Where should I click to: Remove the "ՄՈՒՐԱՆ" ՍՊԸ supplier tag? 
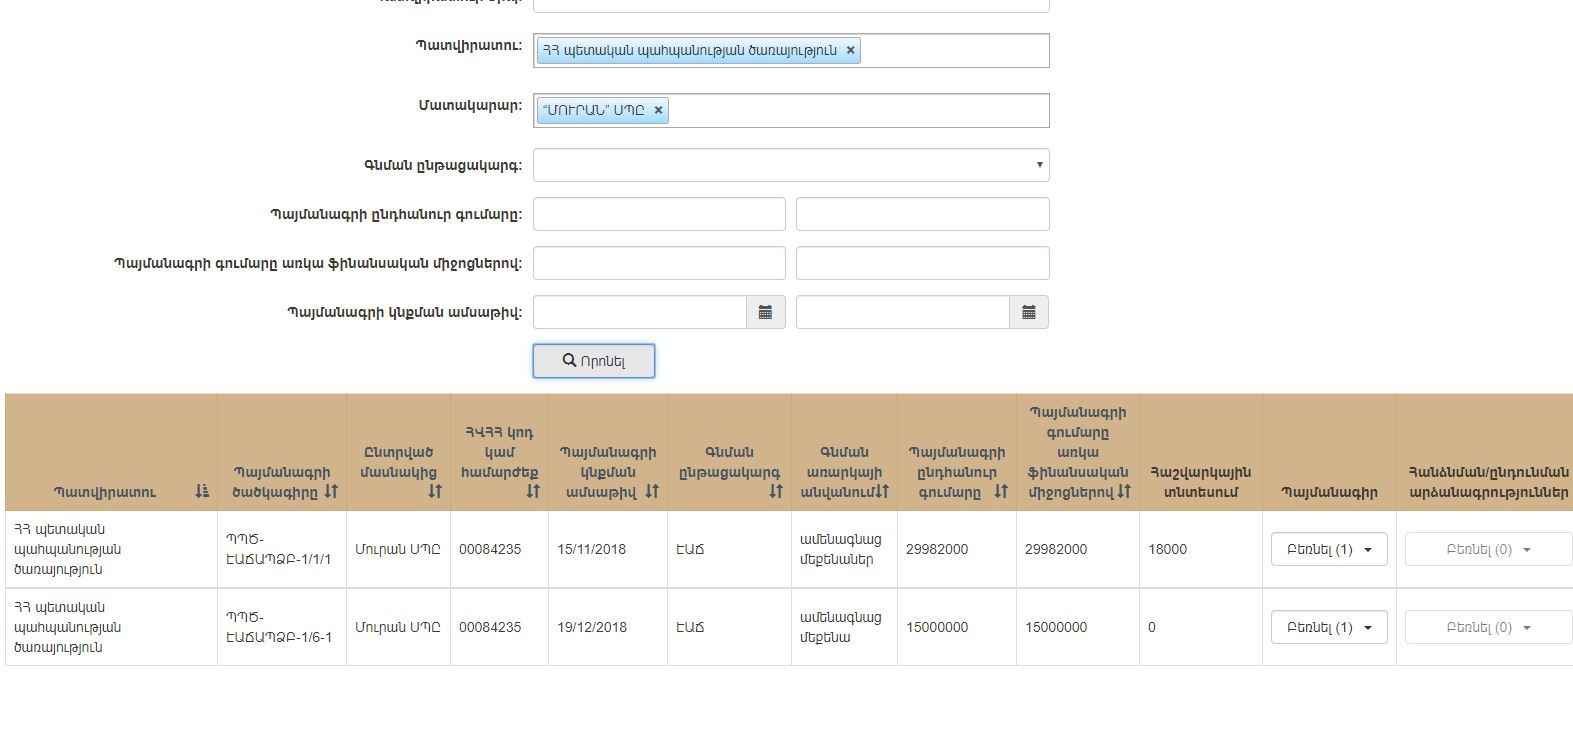pos(658,110)
